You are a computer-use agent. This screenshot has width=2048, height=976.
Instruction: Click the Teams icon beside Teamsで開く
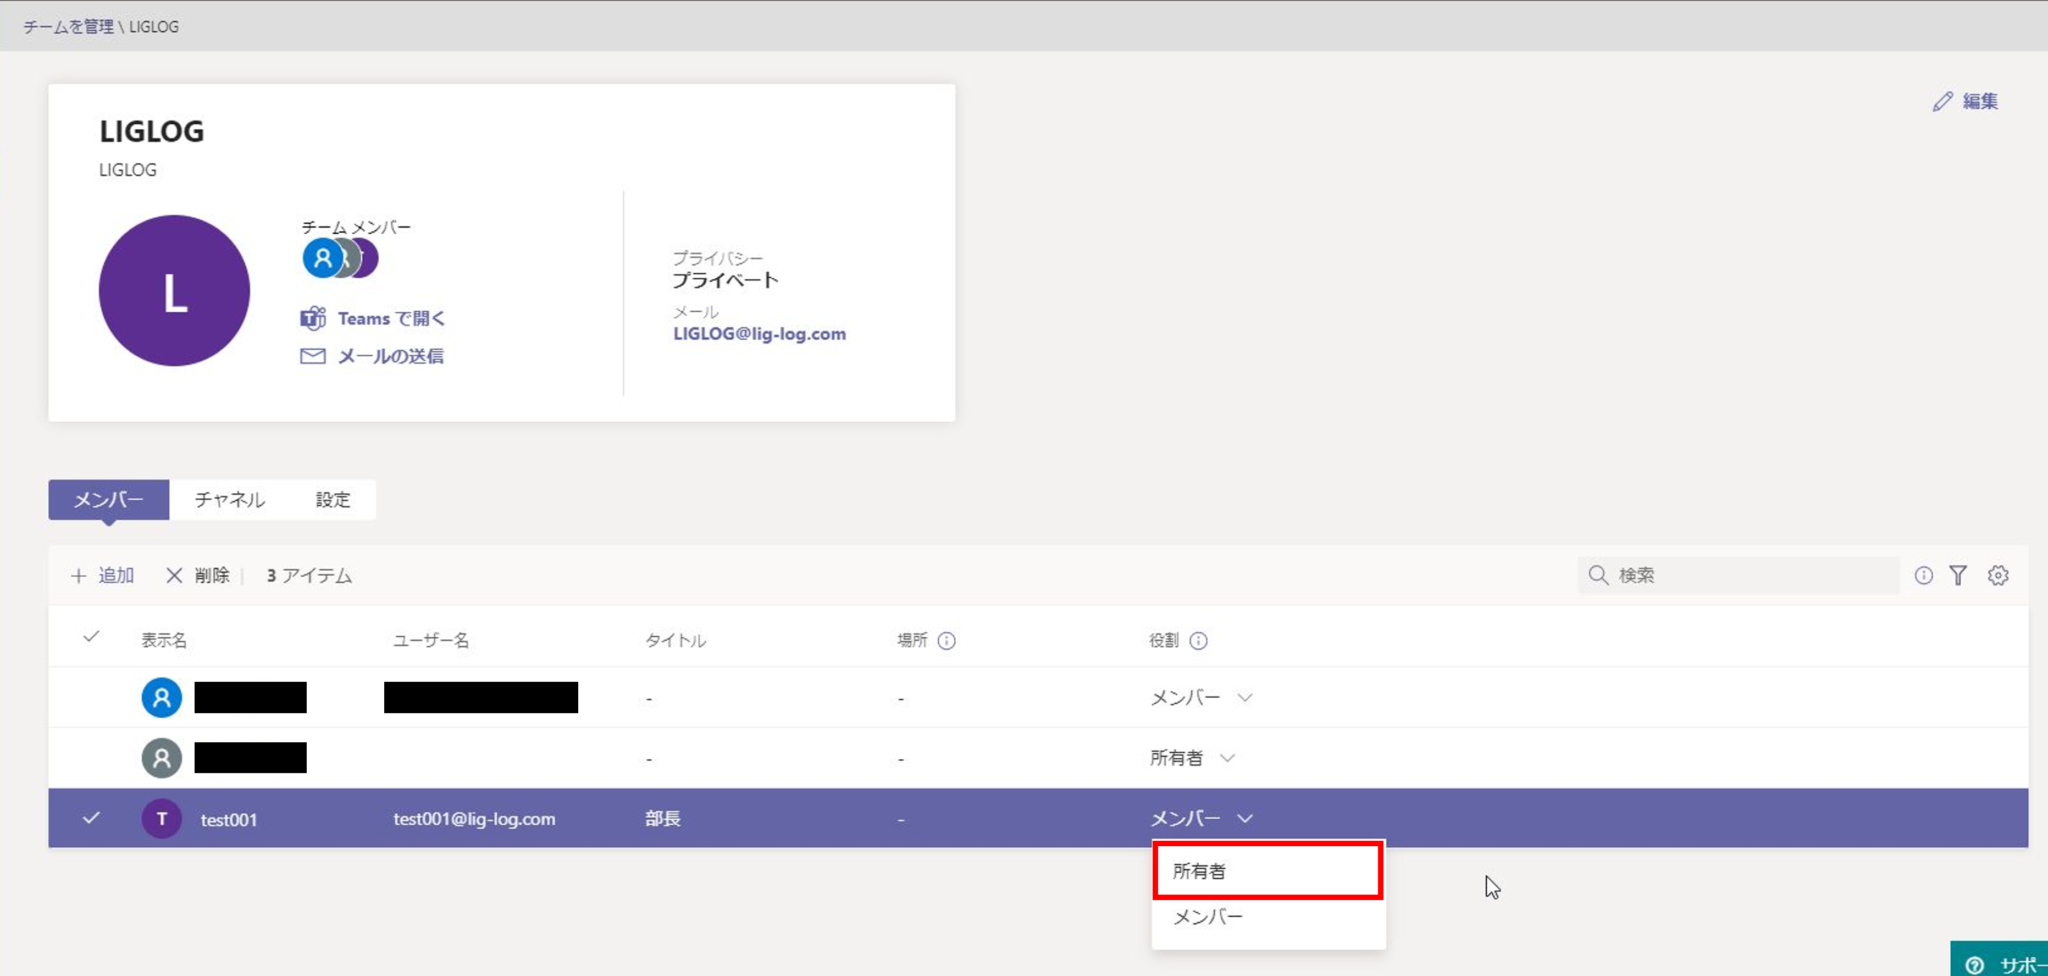click(312, 318)
